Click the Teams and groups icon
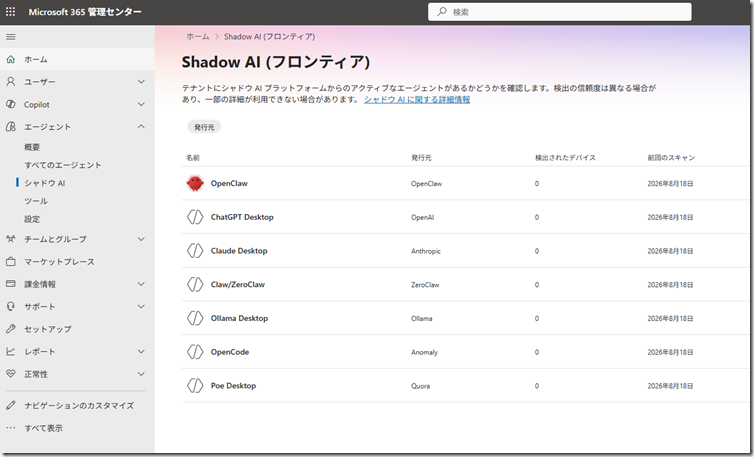 tap(11, 239)
